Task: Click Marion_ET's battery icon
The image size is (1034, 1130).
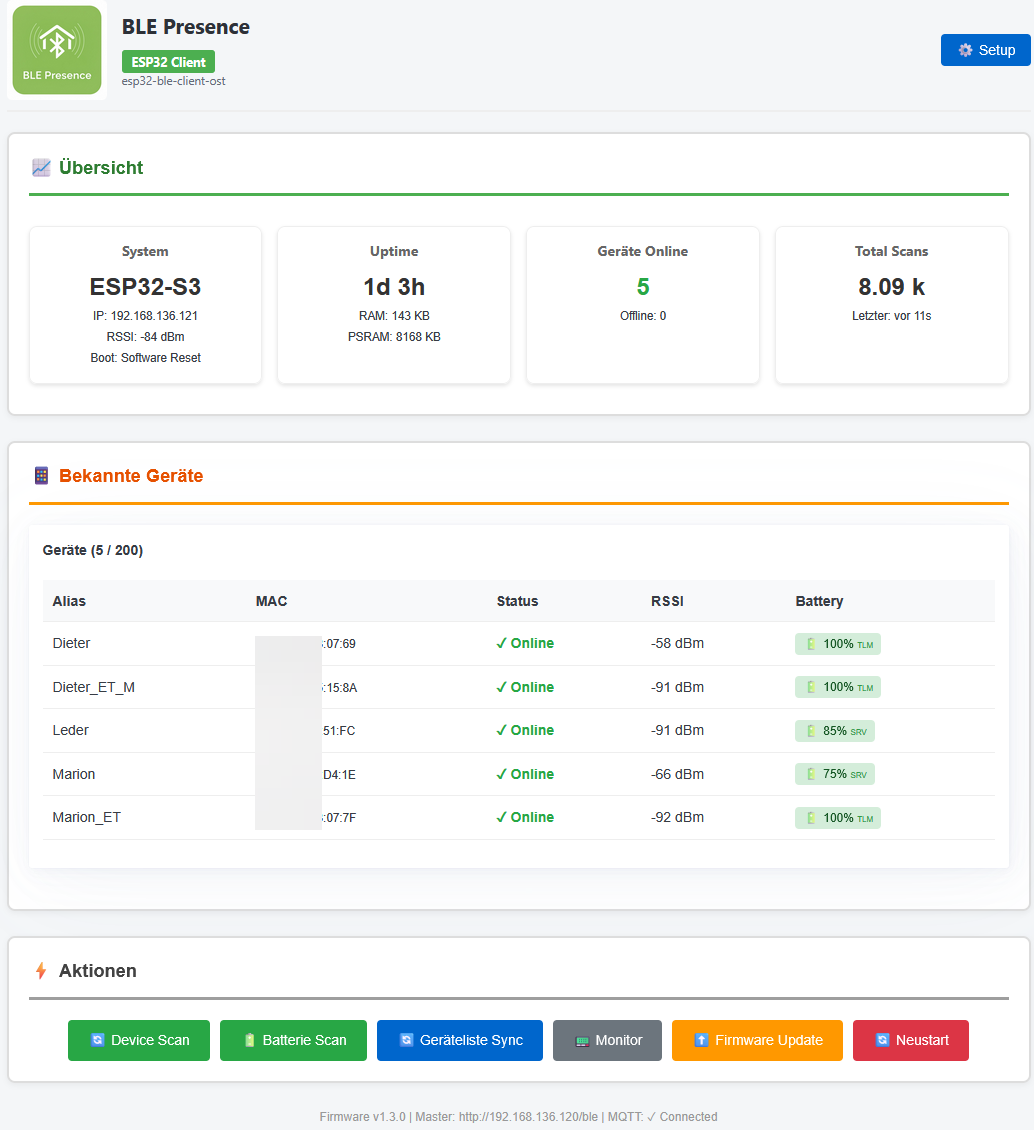Action: tap(811, 818)
